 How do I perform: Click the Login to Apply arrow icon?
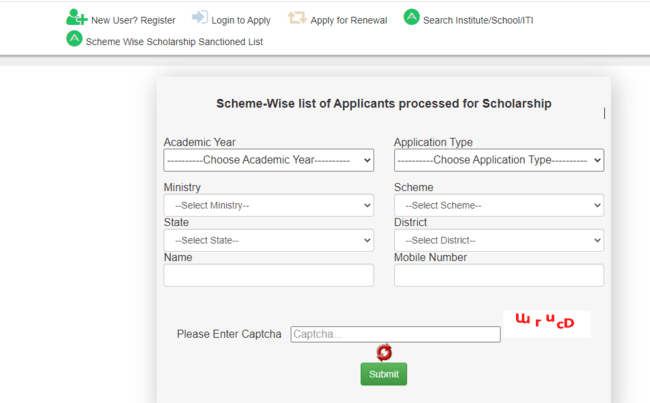click(x=200, y=18)
